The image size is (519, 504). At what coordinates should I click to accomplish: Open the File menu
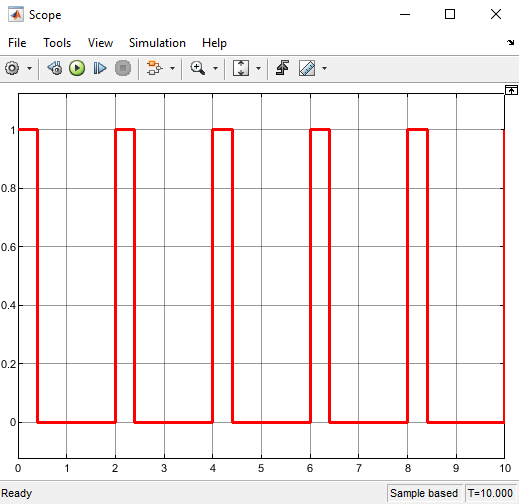coord(17,43)
